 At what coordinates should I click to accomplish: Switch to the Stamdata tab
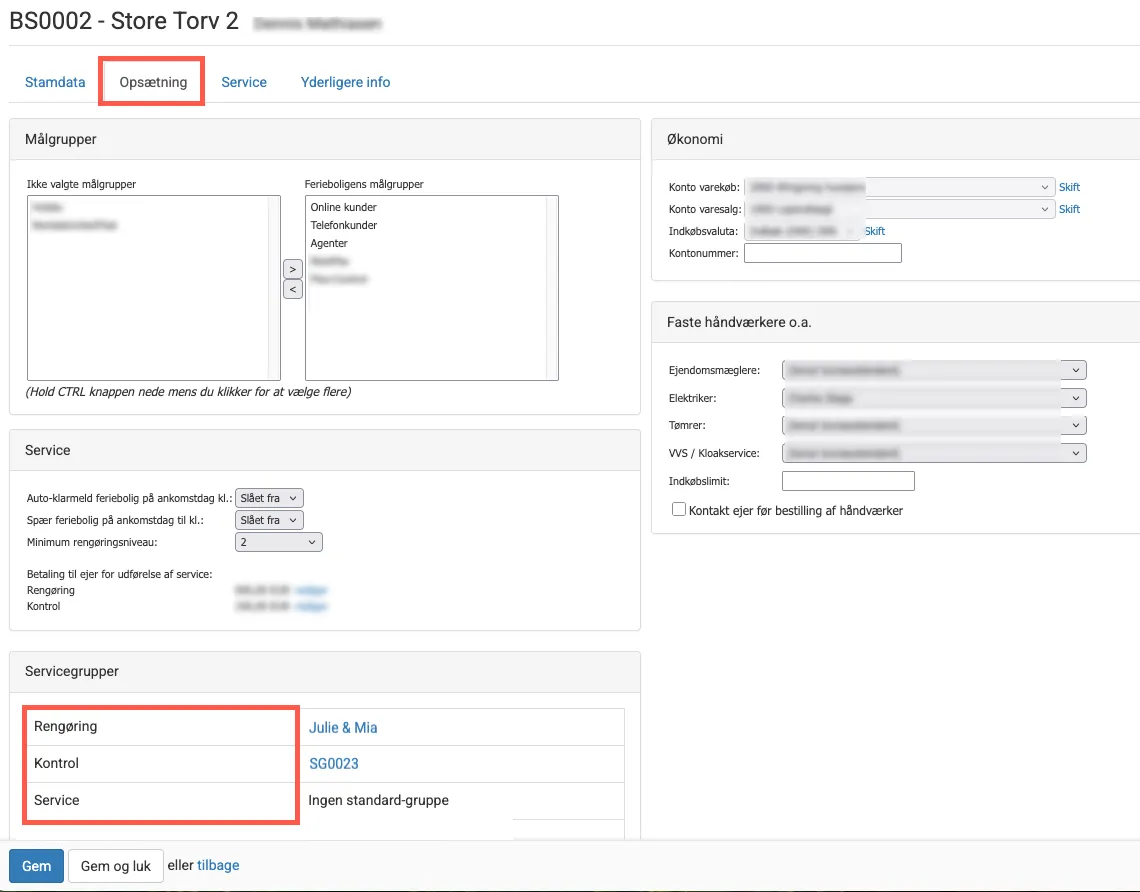point(55,82)
